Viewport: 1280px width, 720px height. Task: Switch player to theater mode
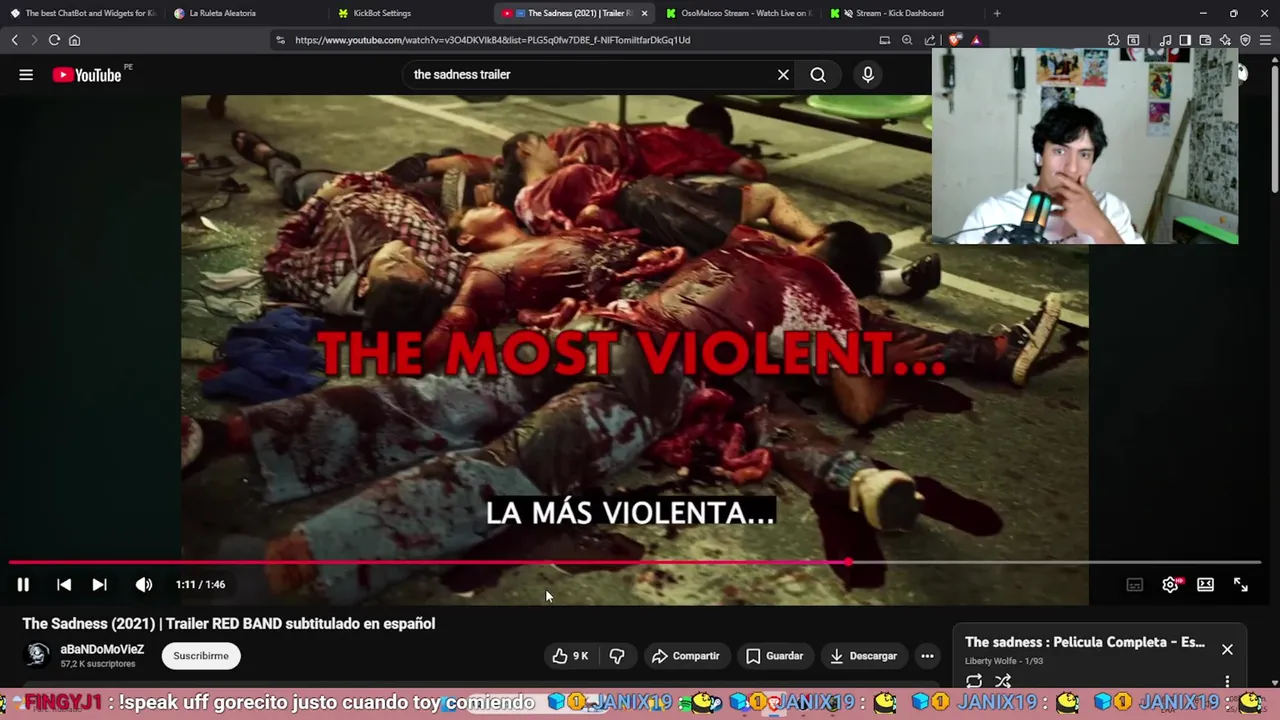click(1205, 585)
